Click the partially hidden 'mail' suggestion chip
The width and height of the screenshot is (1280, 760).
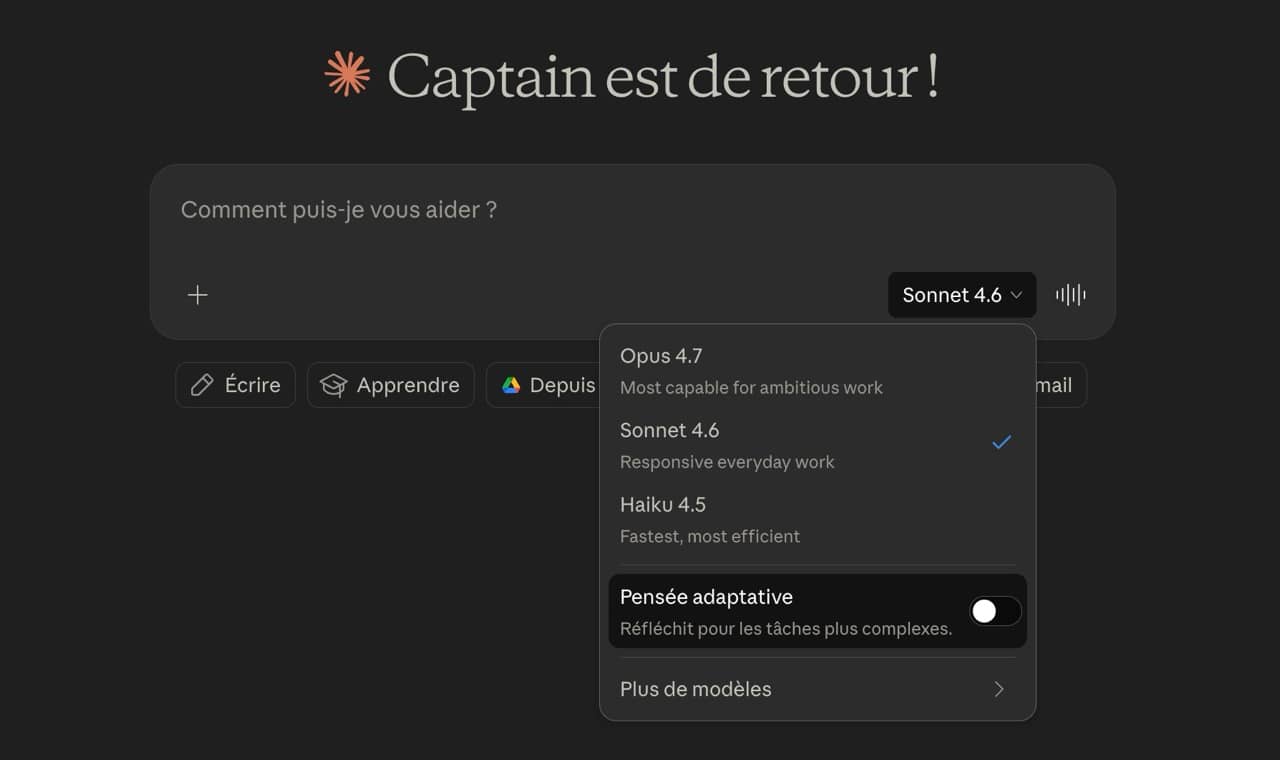tap(1060, 385)
